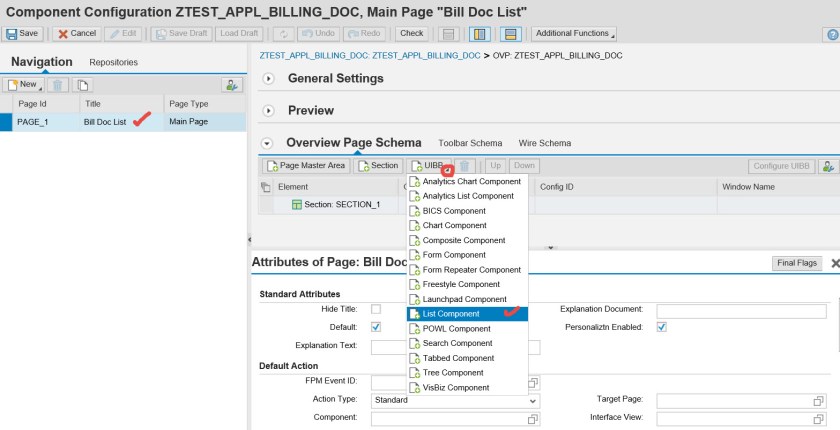Click the Undo toolbar button
The image size is (840, 430).
pos(319,34)
